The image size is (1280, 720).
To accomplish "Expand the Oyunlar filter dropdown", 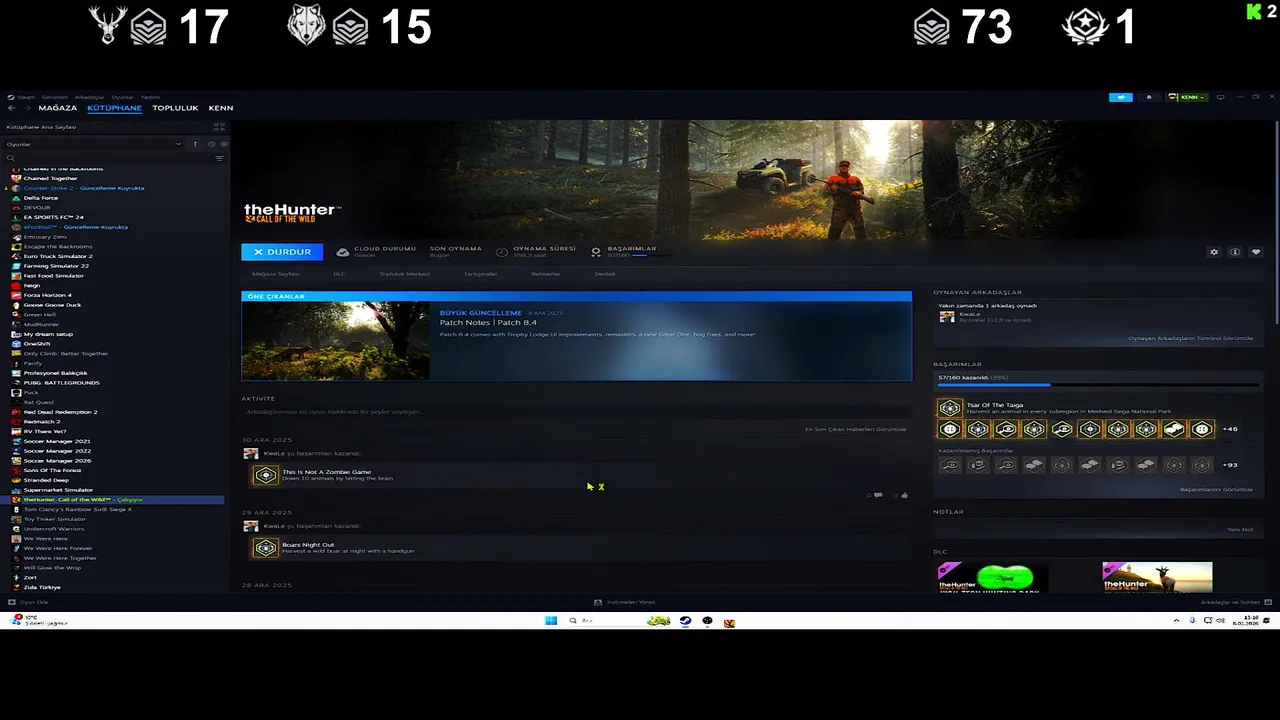I will click(x=95, y=144).
